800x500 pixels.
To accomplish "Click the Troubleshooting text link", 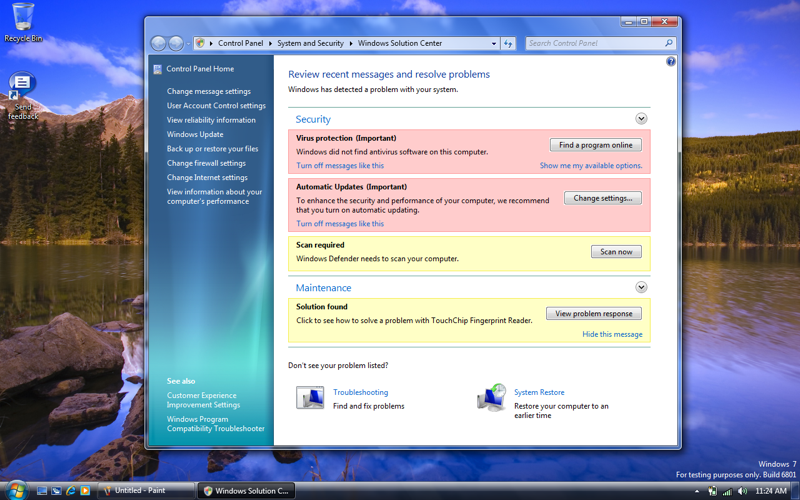I will tap(360, 392).
